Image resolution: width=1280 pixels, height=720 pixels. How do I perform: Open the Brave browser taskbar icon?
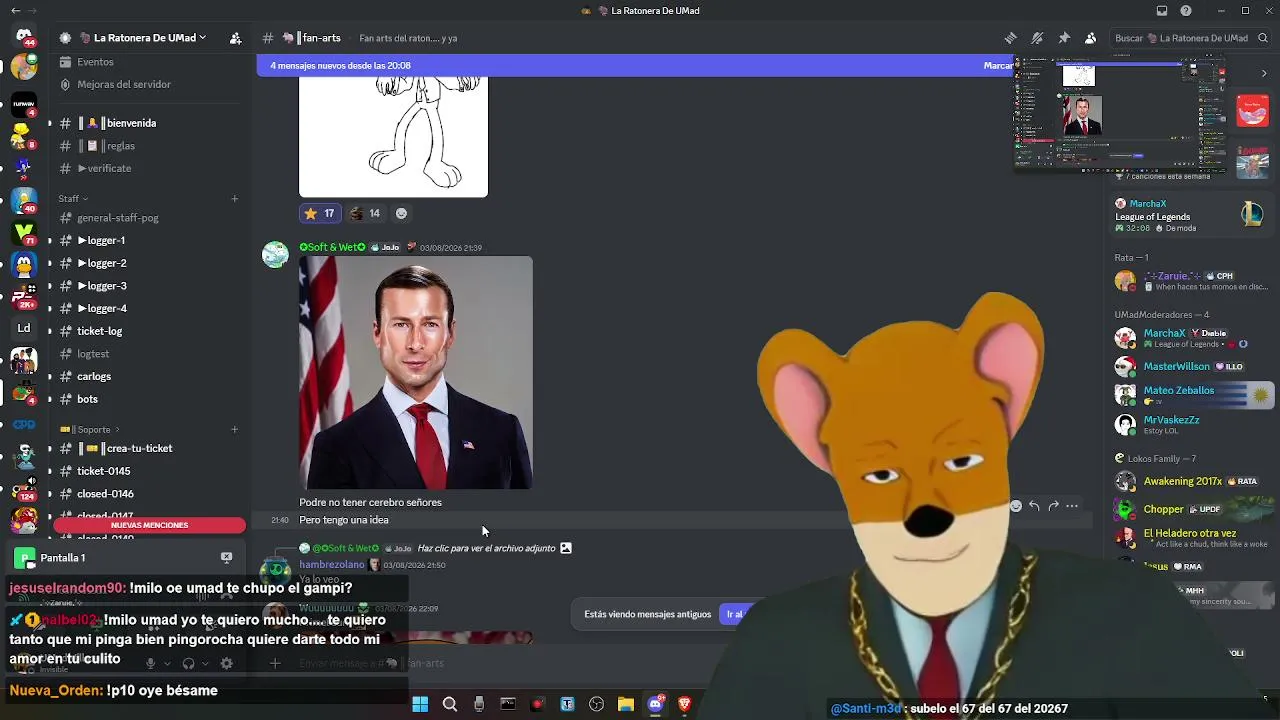(684, 705)
